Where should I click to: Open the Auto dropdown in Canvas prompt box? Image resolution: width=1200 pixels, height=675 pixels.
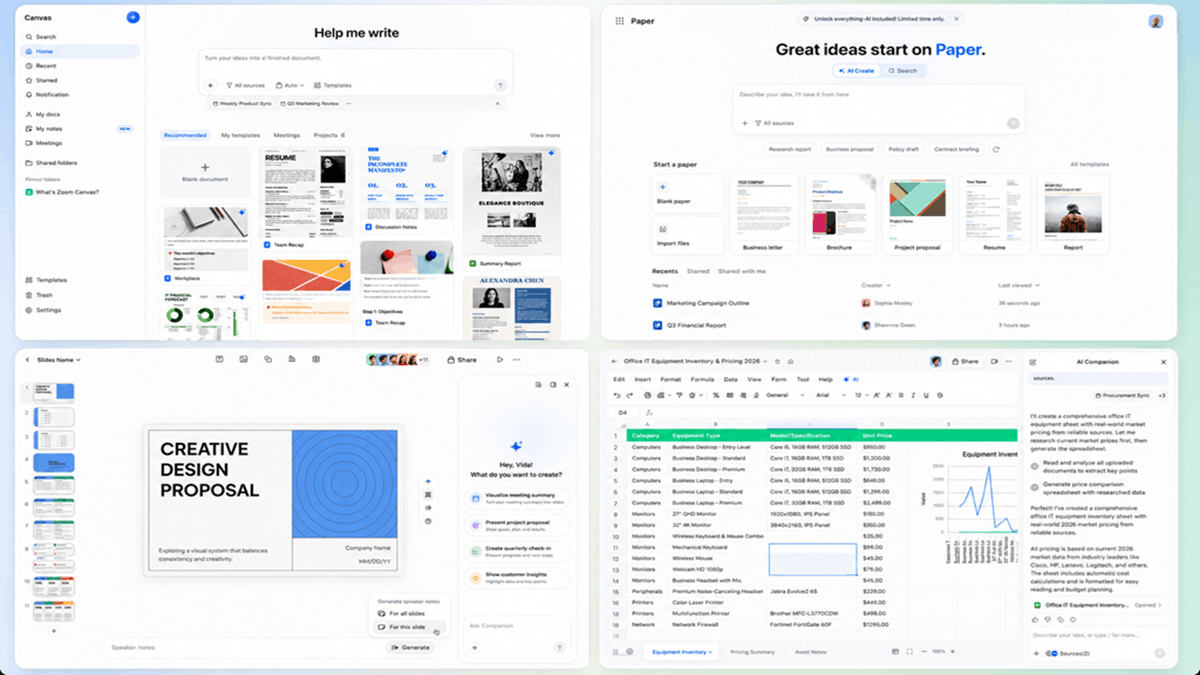(x=291, y=86)
